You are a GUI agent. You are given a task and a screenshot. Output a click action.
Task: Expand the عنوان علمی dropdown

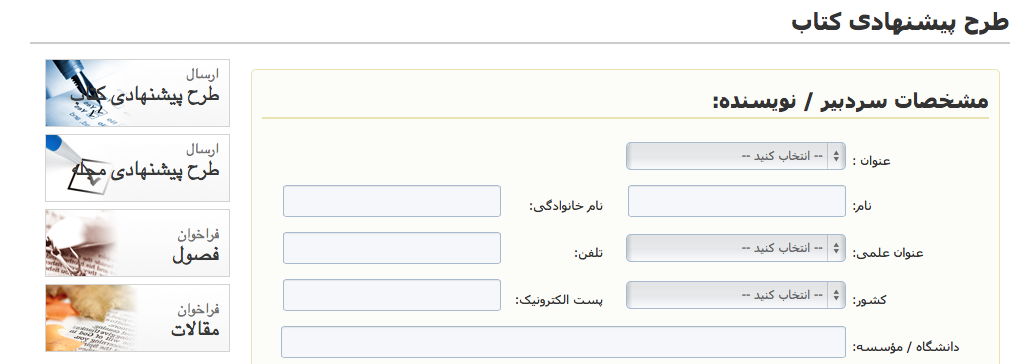735,248
